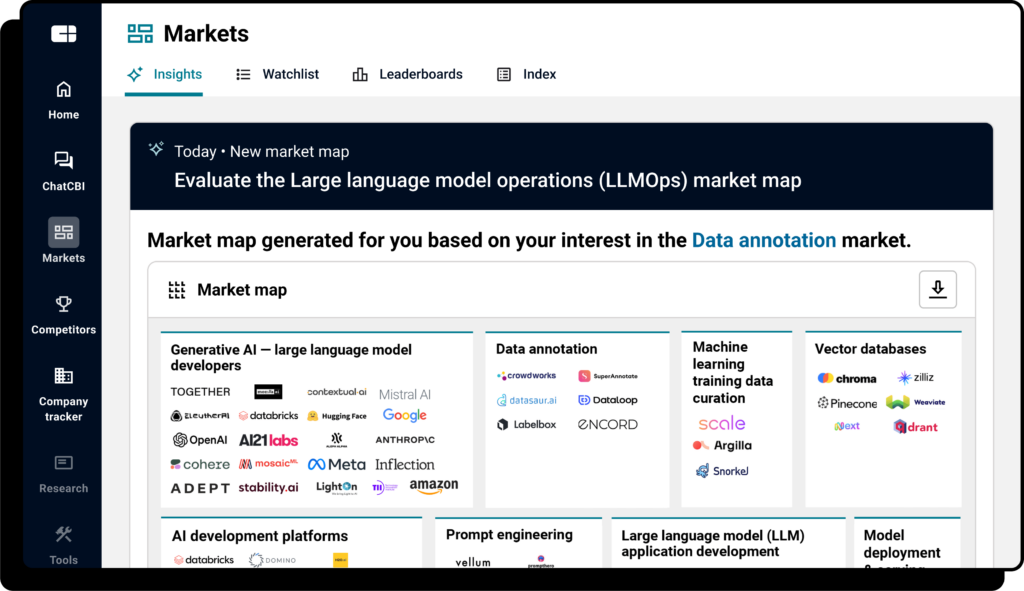Open ChatCBI from sidebar
1024x591 pixels.
[63, 172]
